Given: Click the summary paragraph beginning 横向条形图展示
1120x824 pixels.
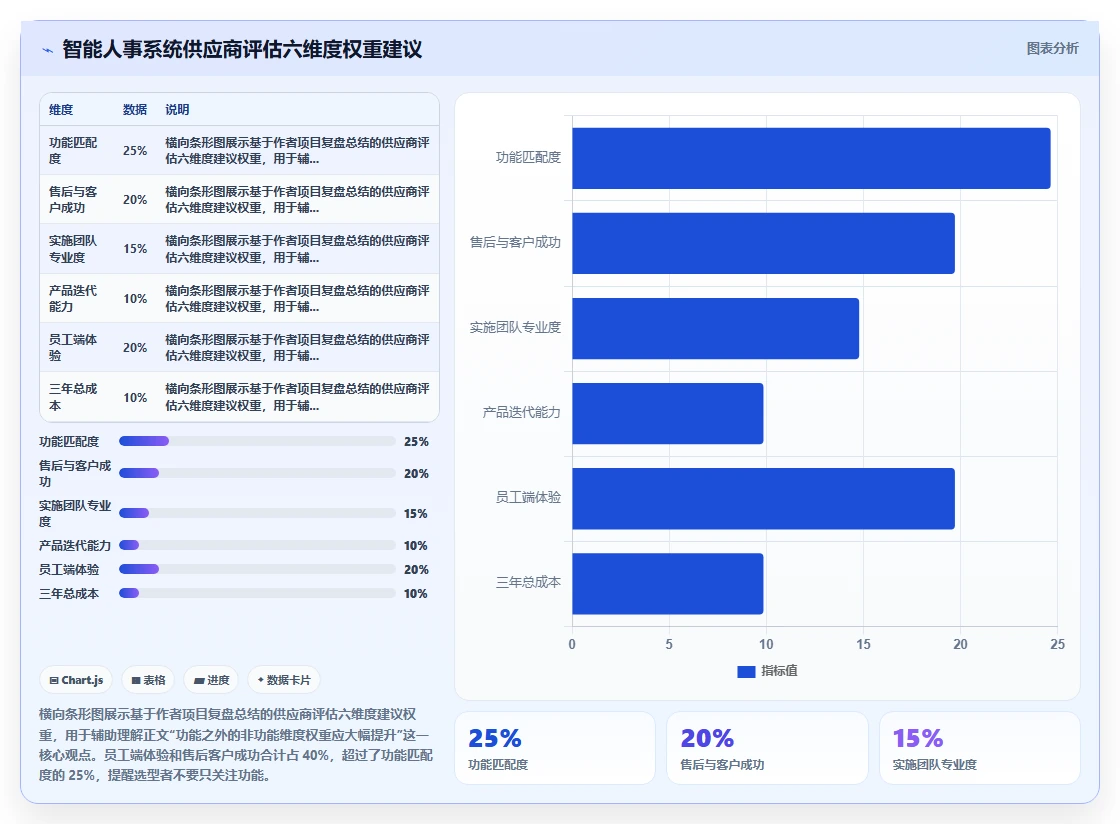Looking at the screenshot, I should click(x=236, y=745).
